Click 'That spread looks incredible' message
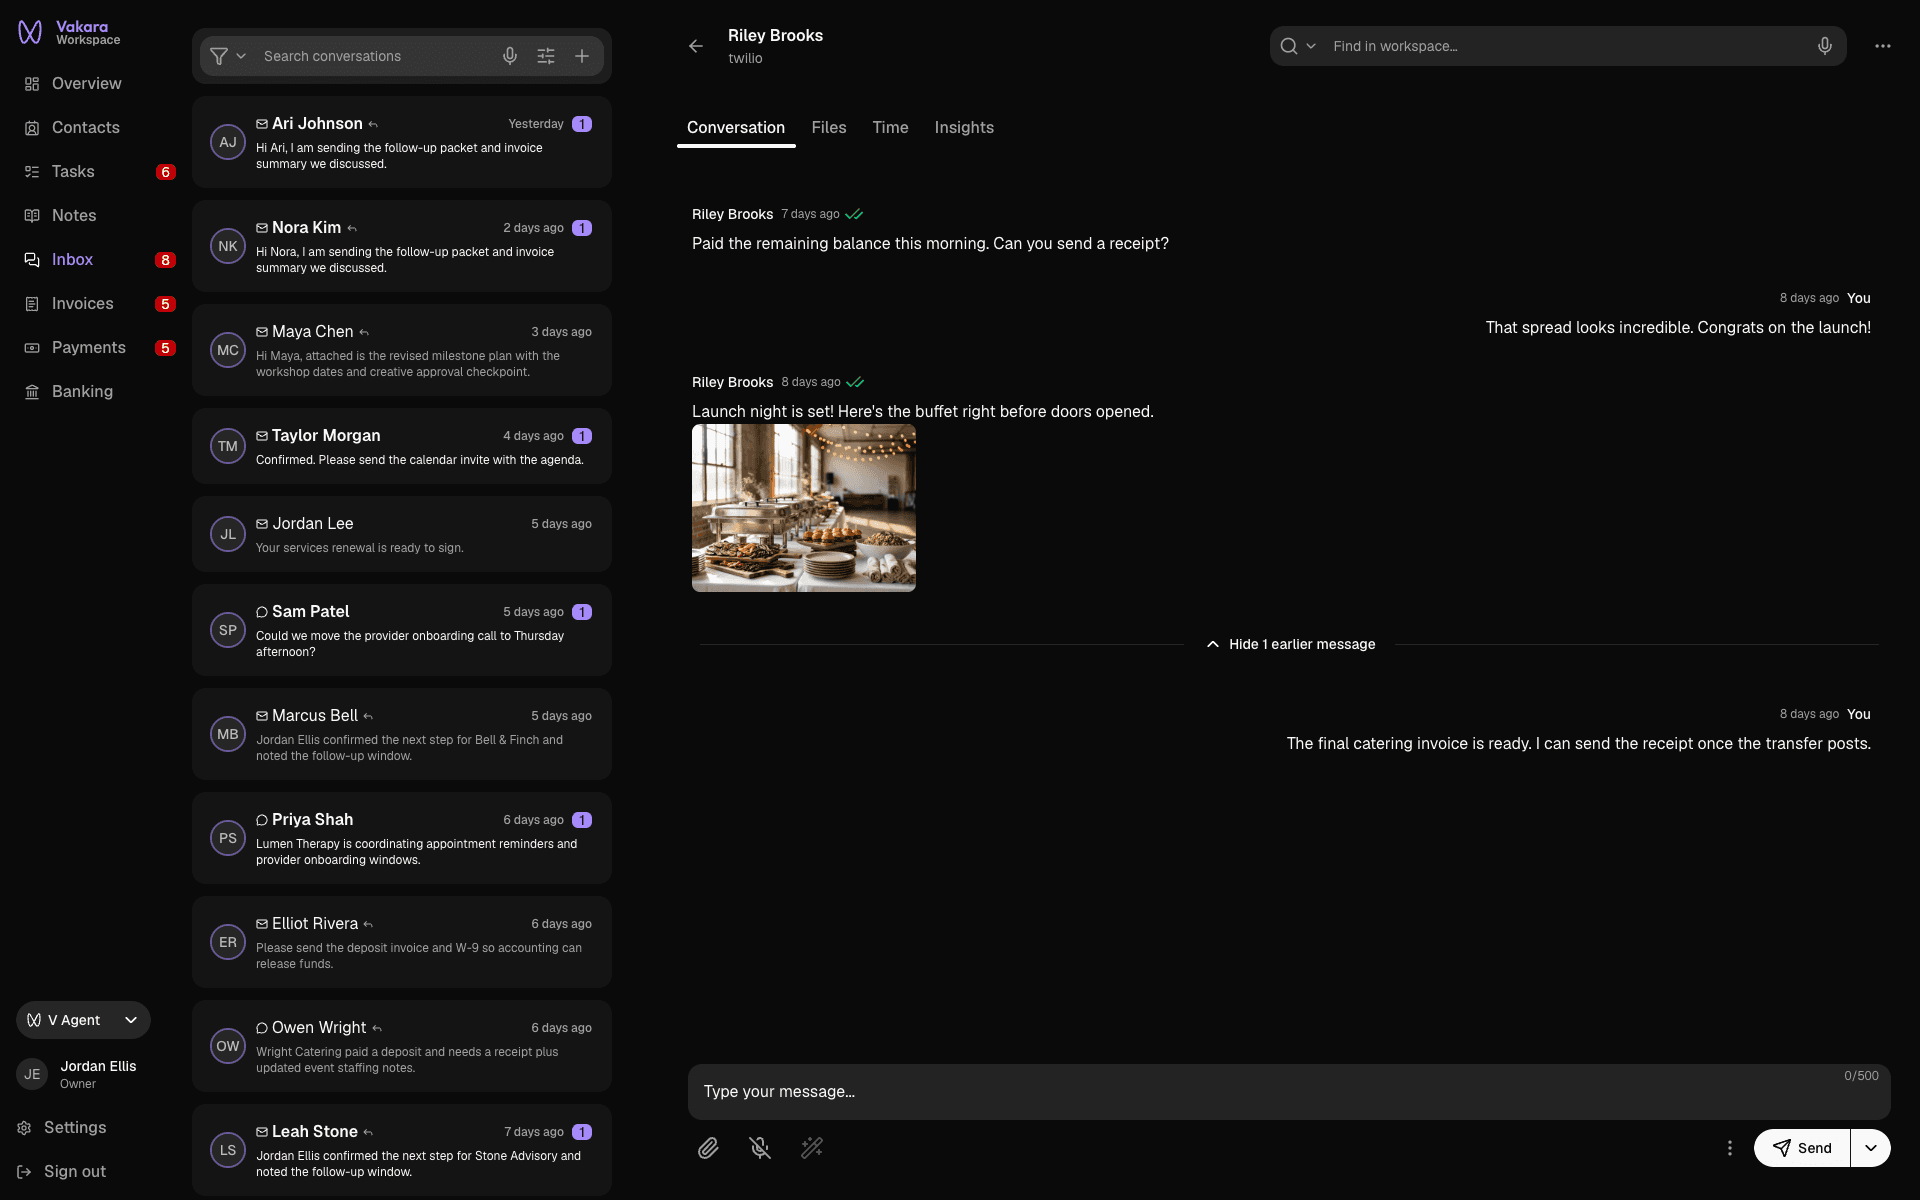The image size is (1920, 1200). [x=1678, y=328]
